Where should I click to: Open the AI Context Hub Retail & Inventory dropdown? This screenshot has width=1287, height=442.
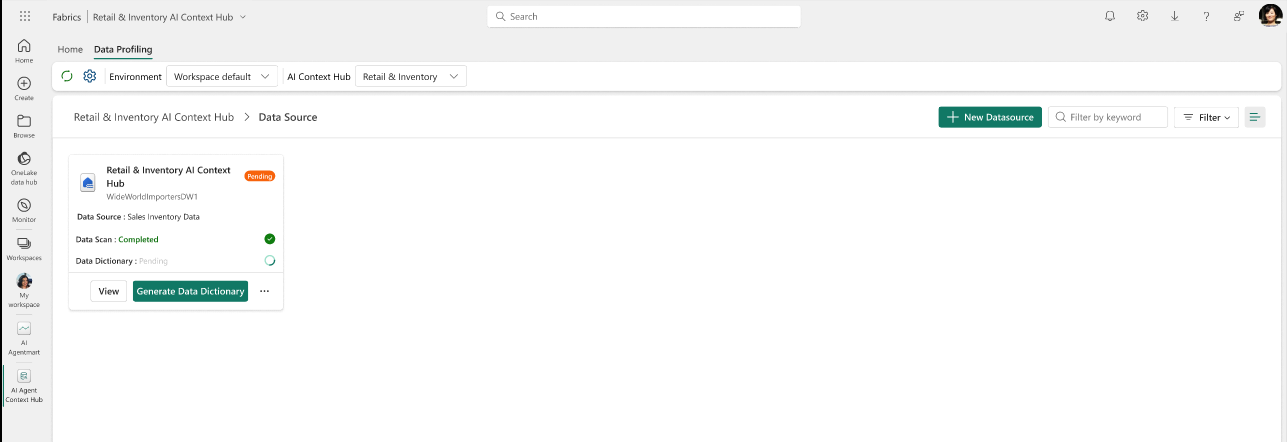point(411,76)
